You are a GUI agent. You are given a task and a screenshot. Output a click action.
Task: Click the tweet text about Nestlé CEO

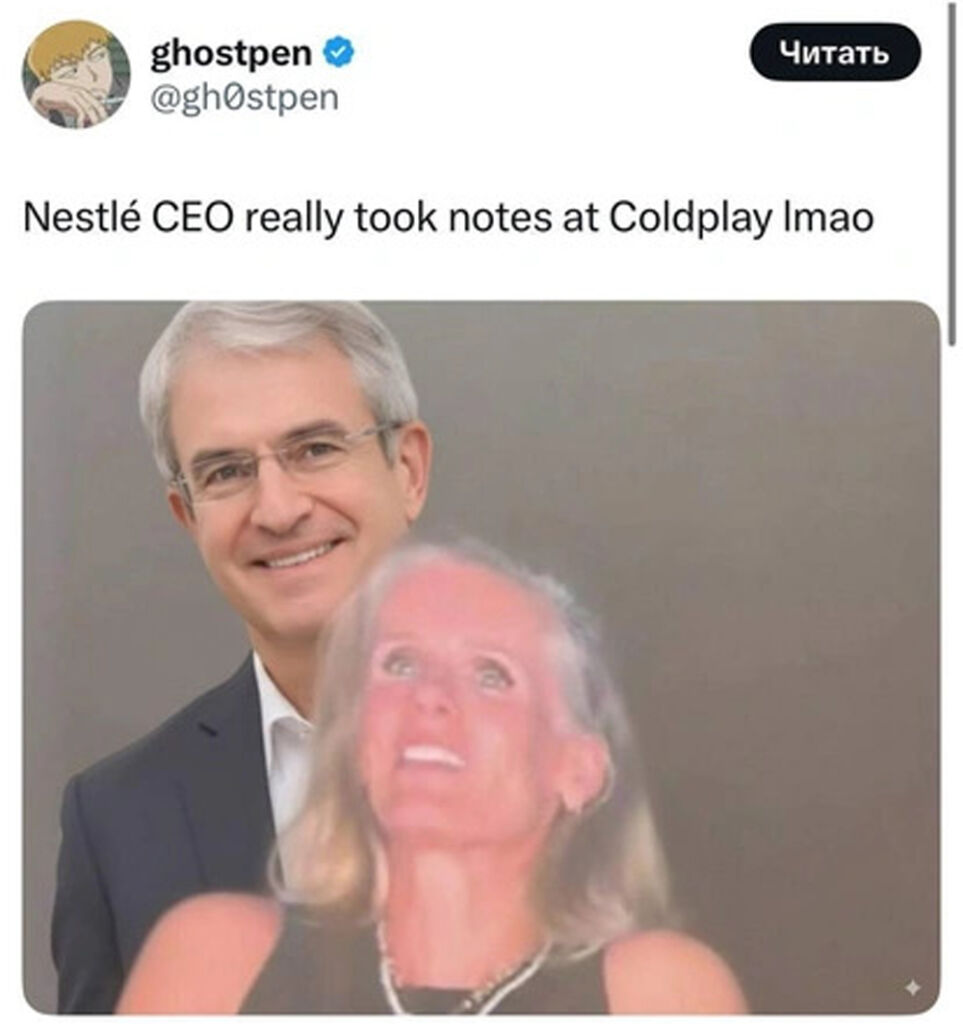[448, 218]
